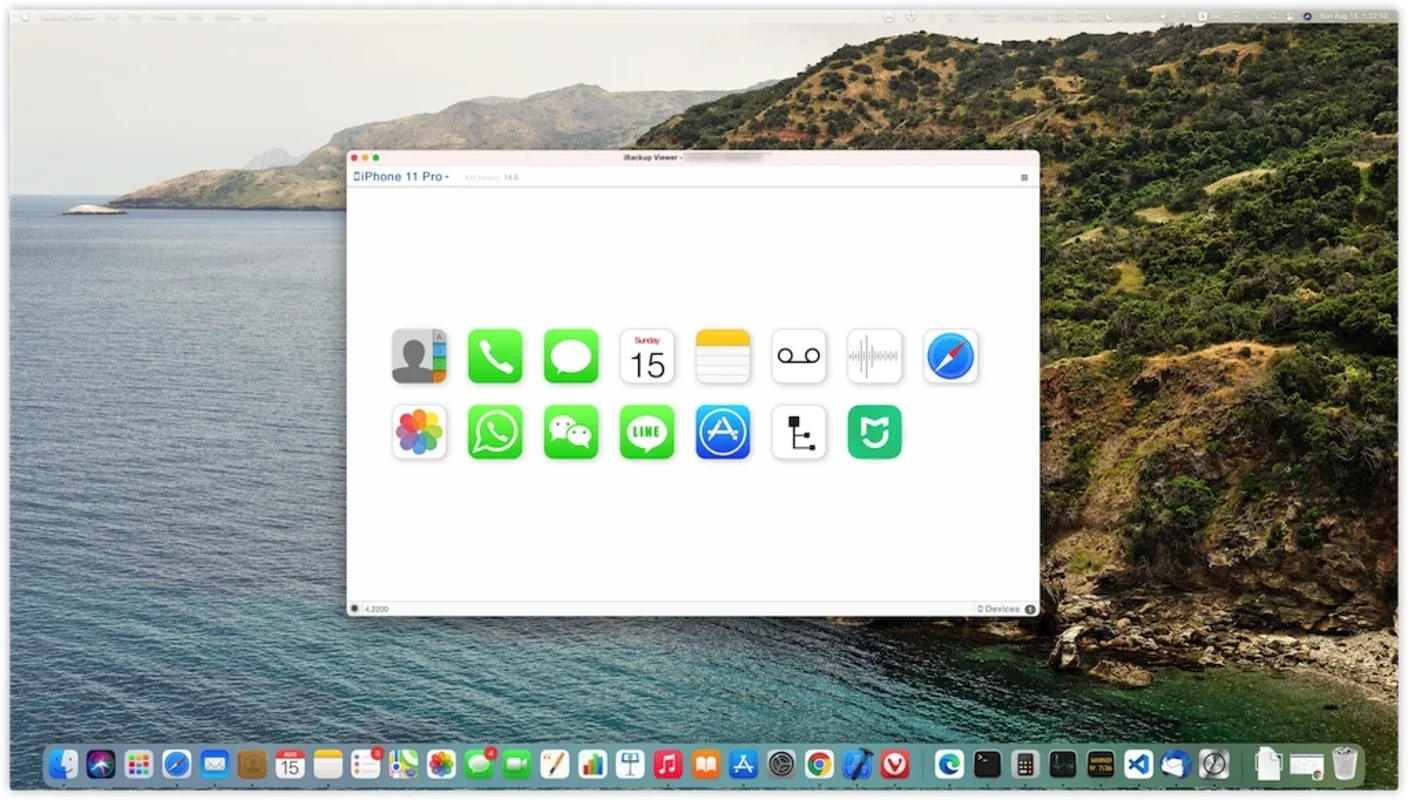This screenshot has width=1408, height=800.
Task: Open the WeChat icon
Action: coord(571,432)
